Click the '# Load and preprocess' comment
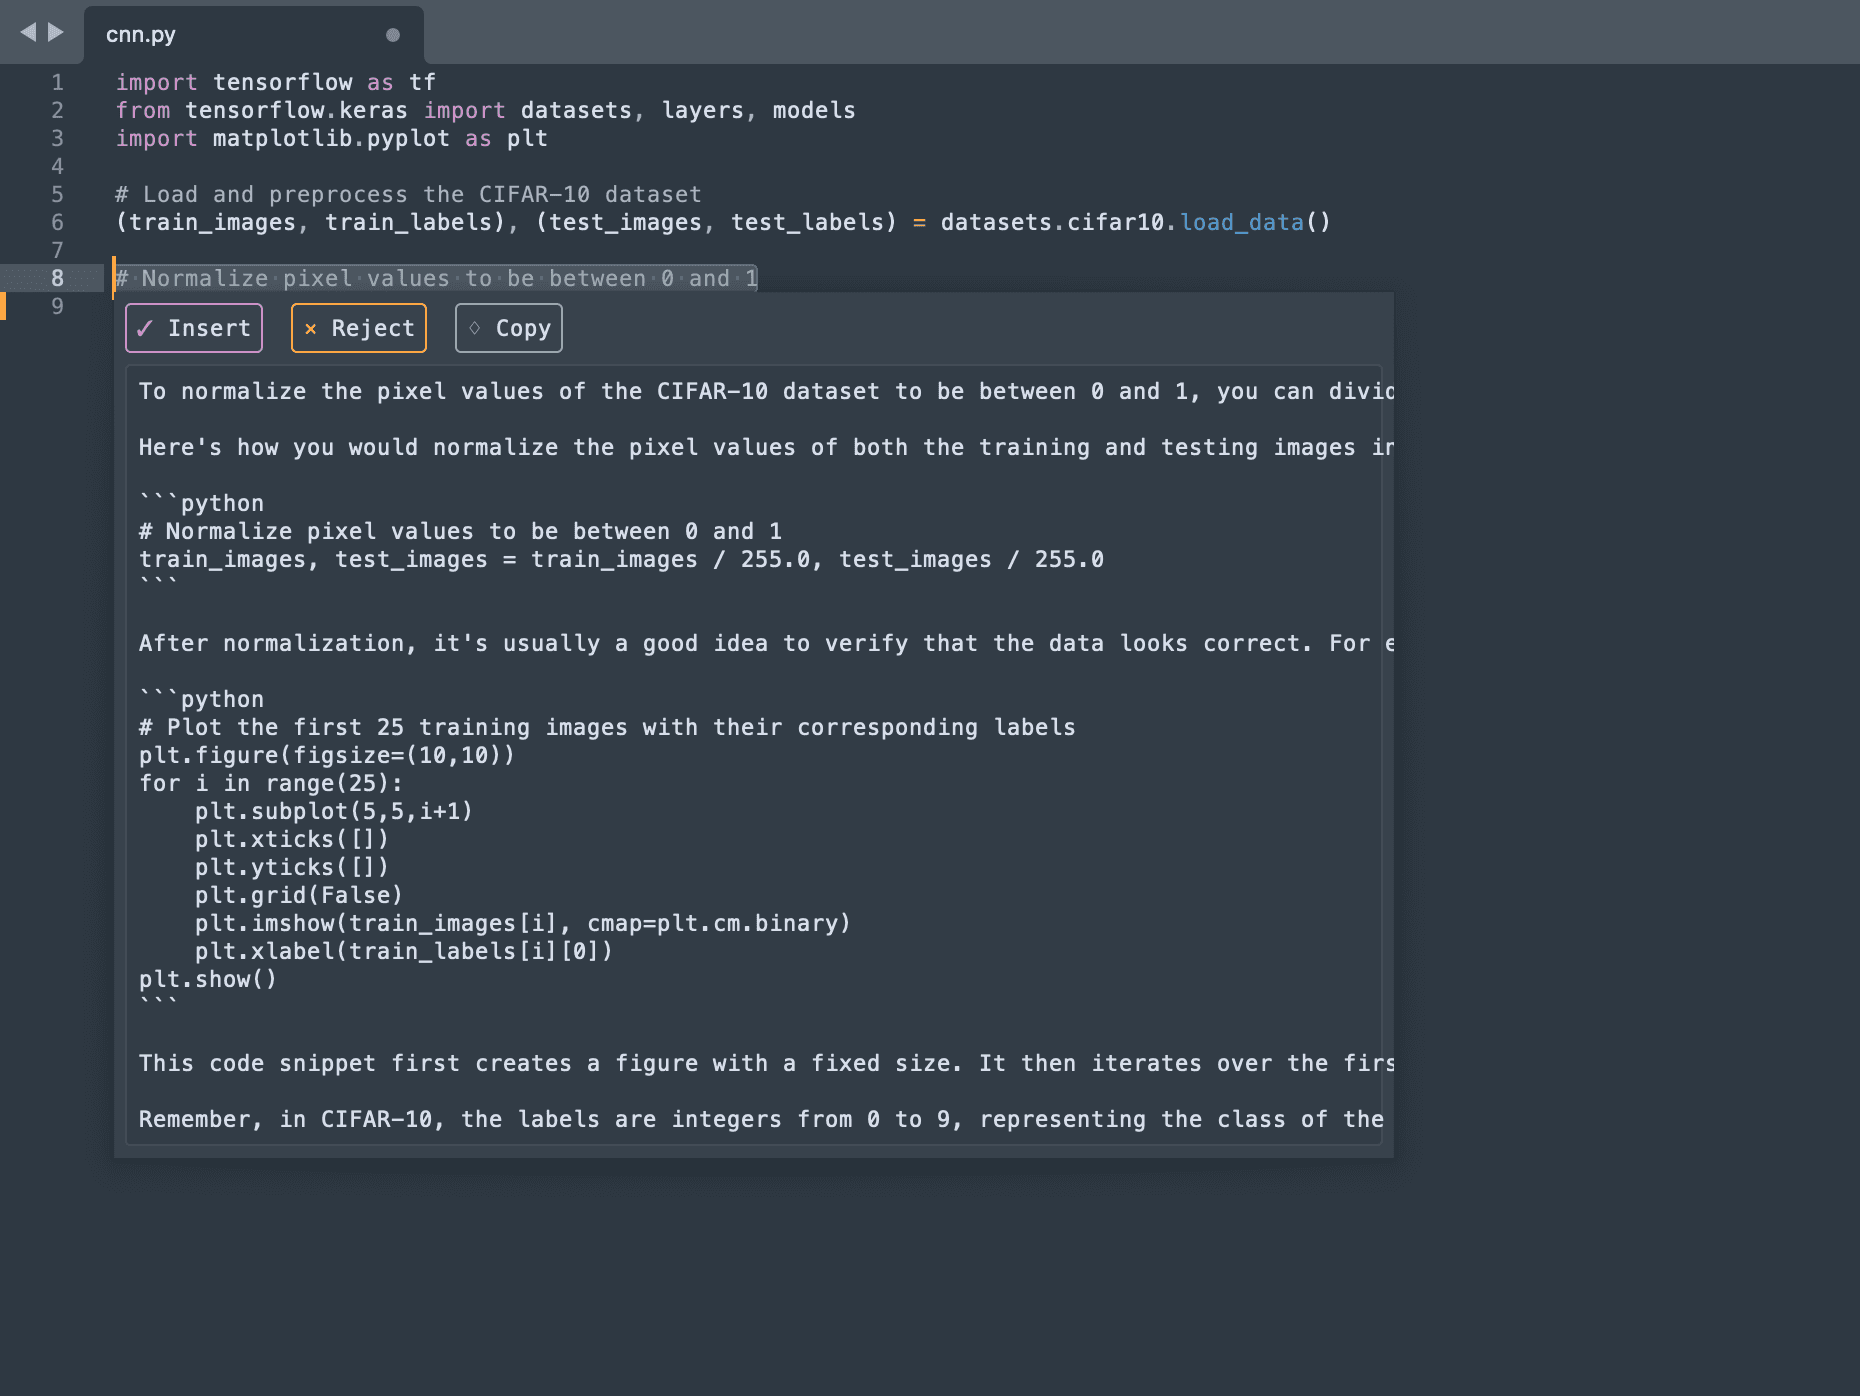 point(408,194)
